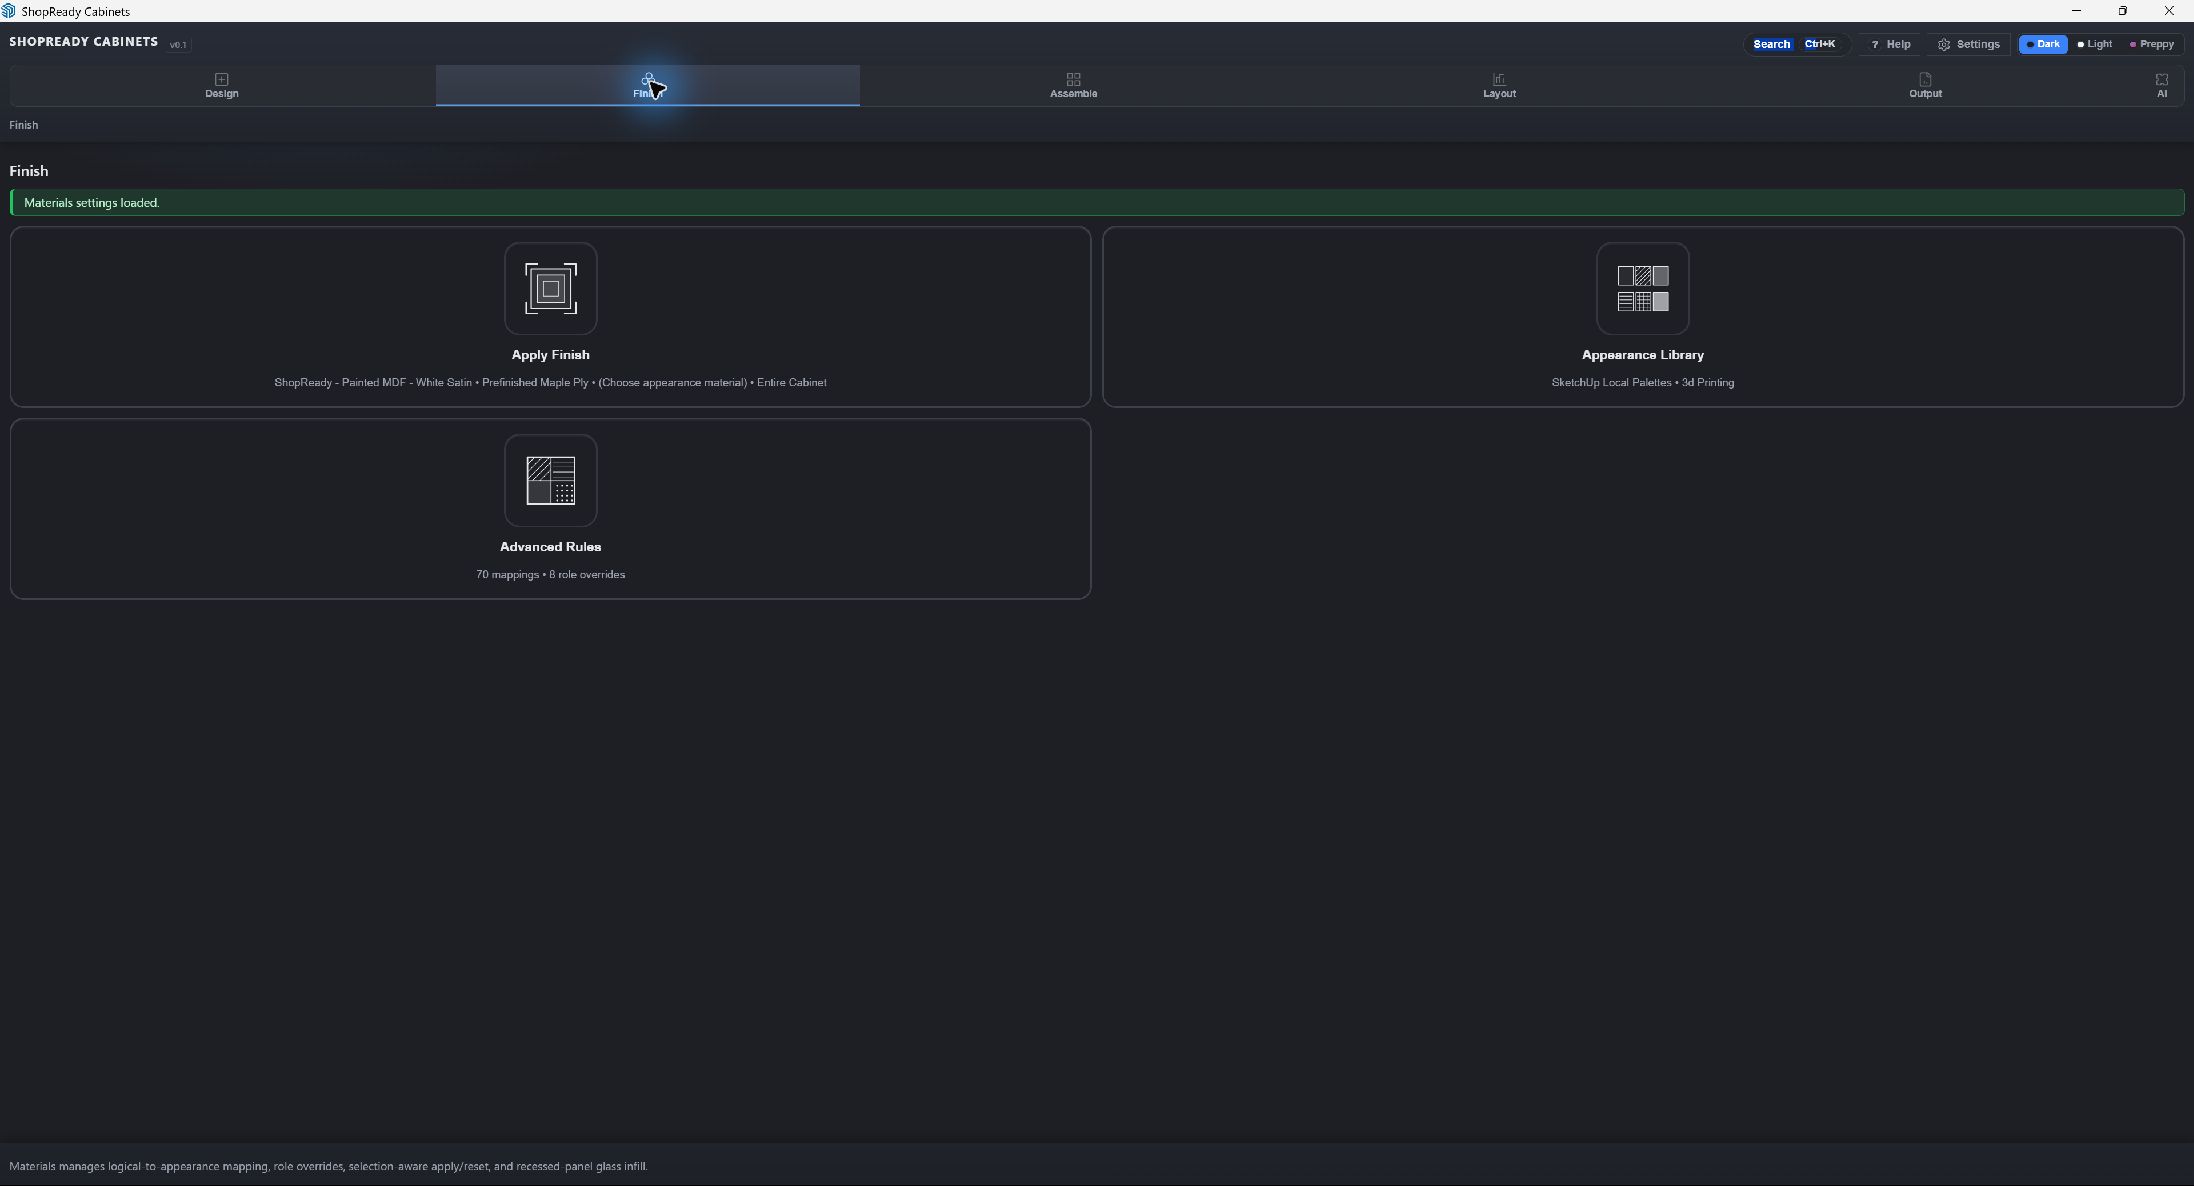Switch to the Preppy theme

(x=2151, y=44)
